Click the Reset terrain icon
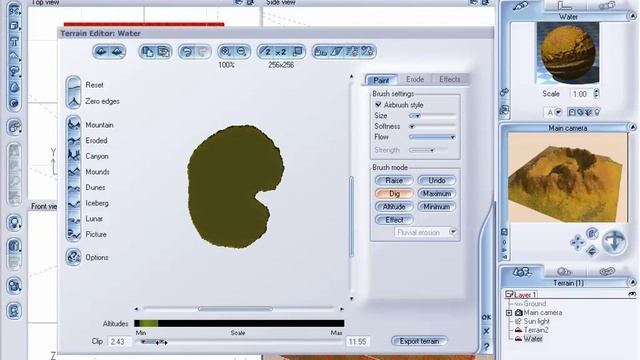Screen dimensions: 640x360 73,85
